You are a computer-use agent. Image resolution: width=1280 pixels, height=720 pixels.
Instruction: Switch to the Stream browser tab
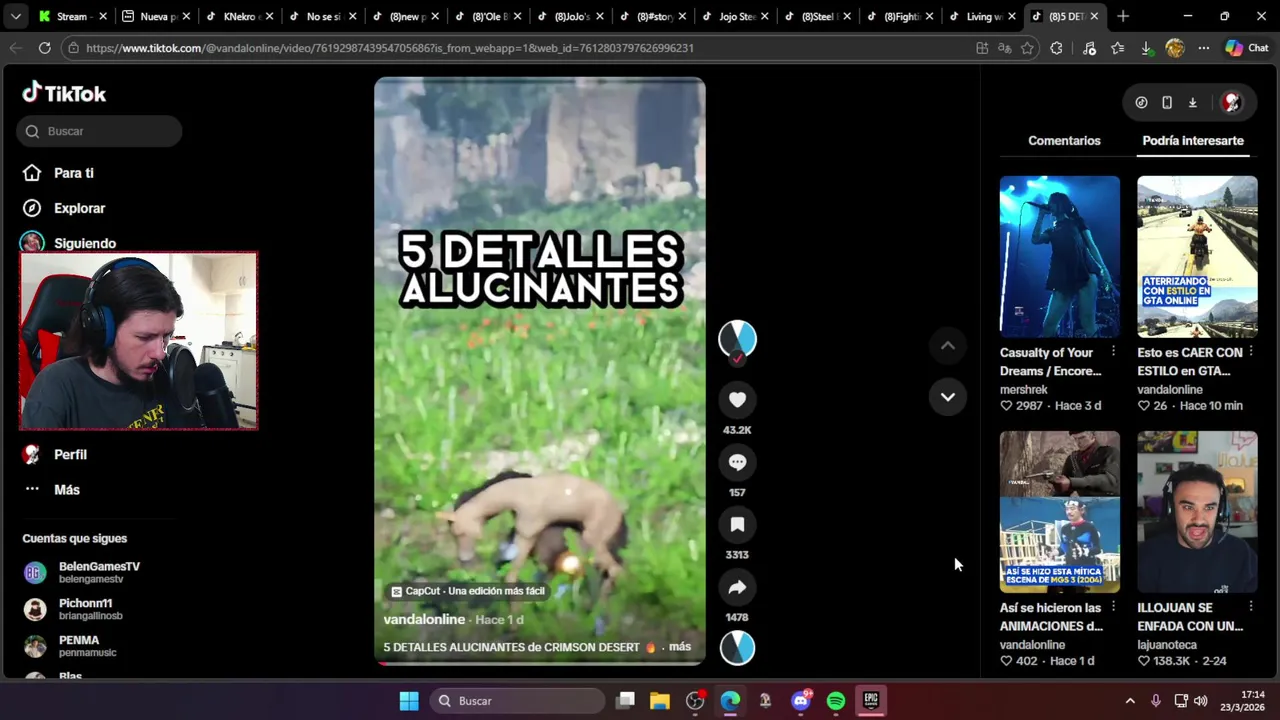(x=72, y=16)
